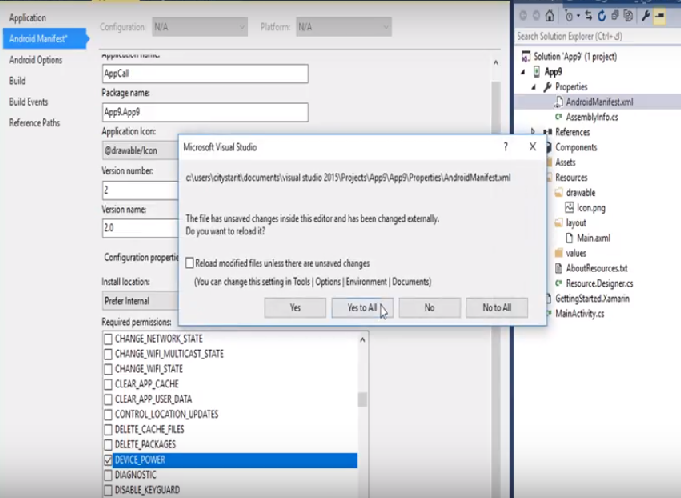The height and width of the screenshot is (498, 681).
Task: Check the DELETE_PACKAGES permission
Action: [x=108, y=445]
